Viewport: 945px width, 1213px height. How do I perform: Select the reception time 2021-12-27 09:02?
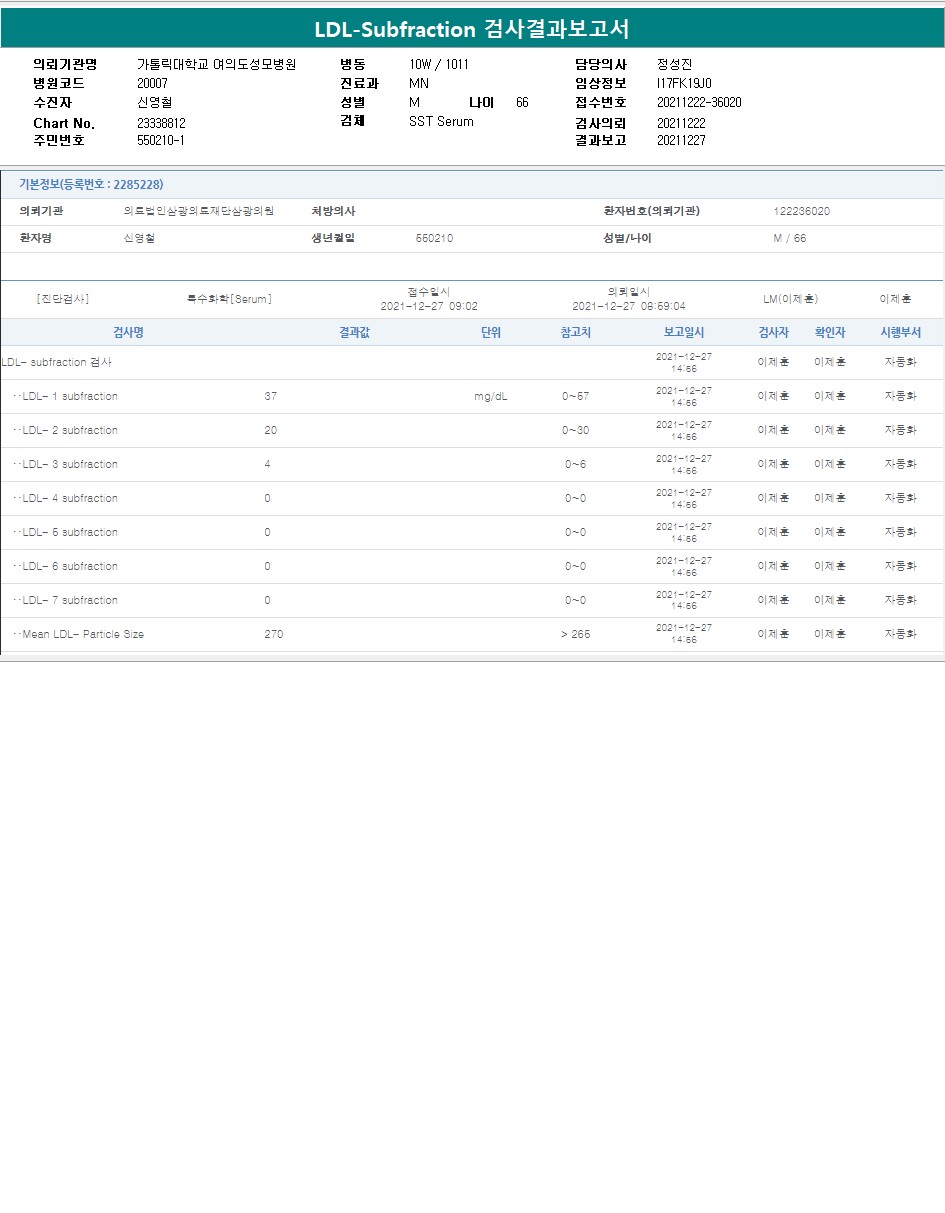point(429,306)
